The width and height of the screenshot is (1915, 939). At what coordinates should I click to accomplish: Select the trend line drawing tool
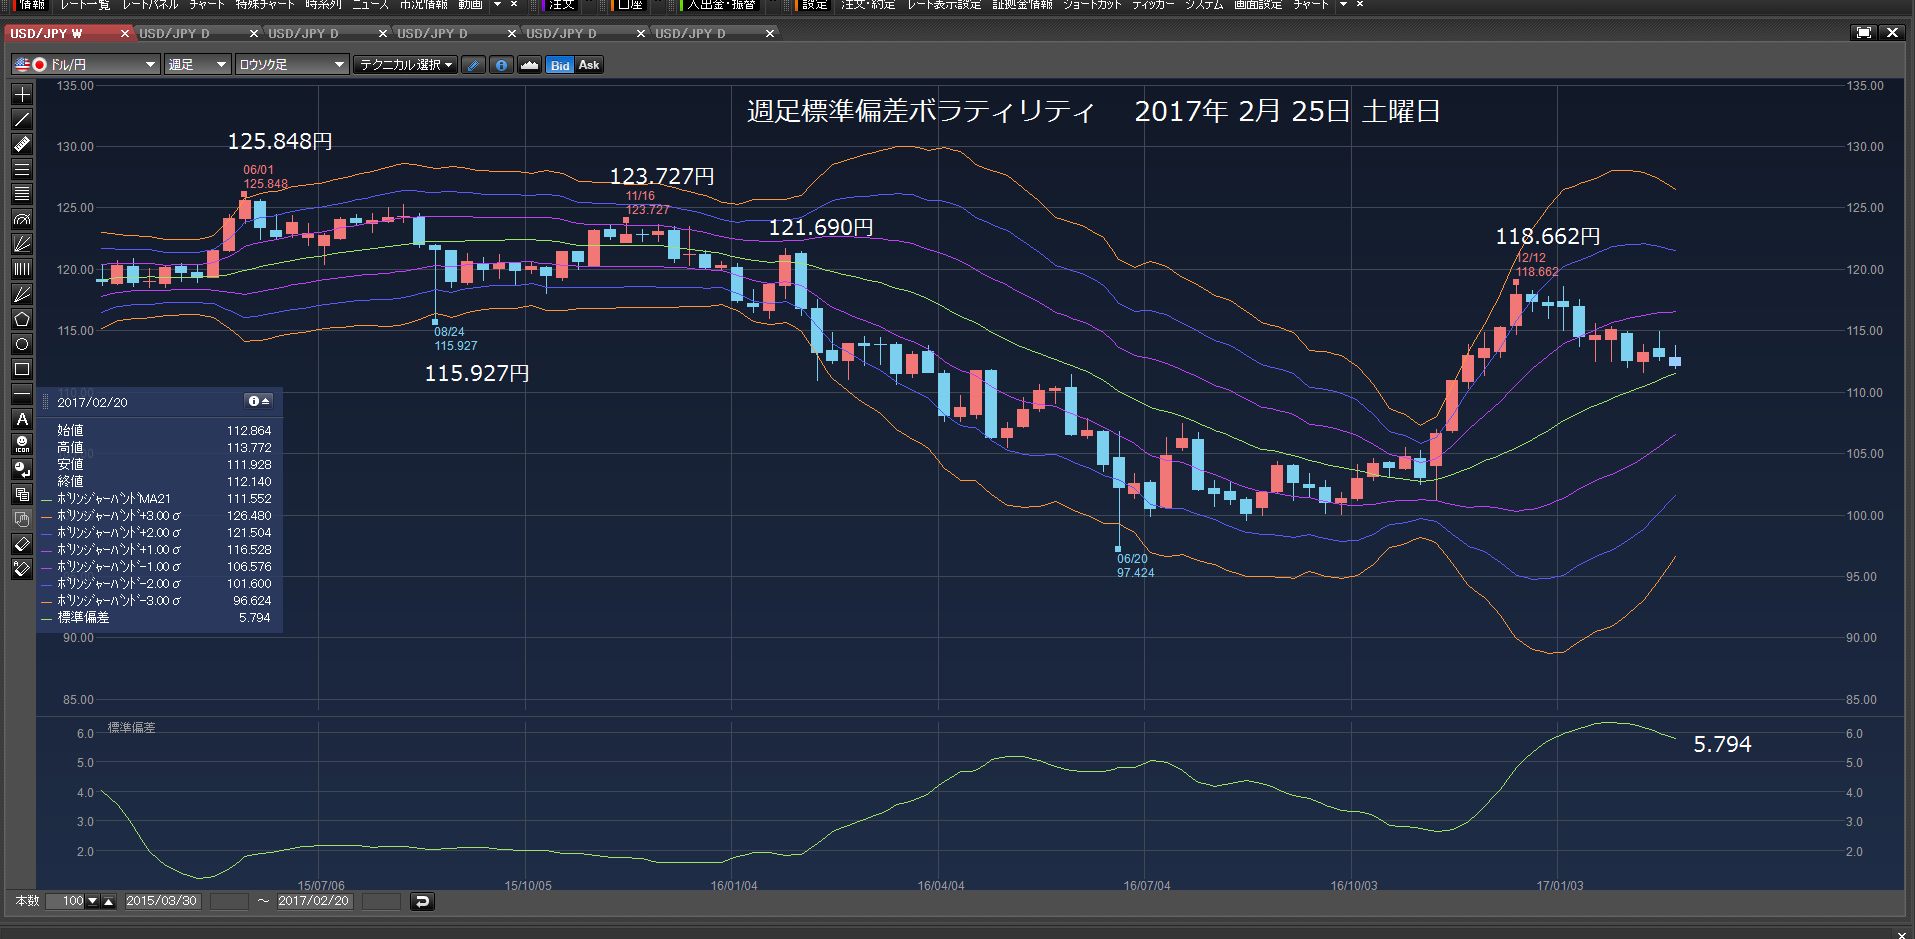click(22, 119)
